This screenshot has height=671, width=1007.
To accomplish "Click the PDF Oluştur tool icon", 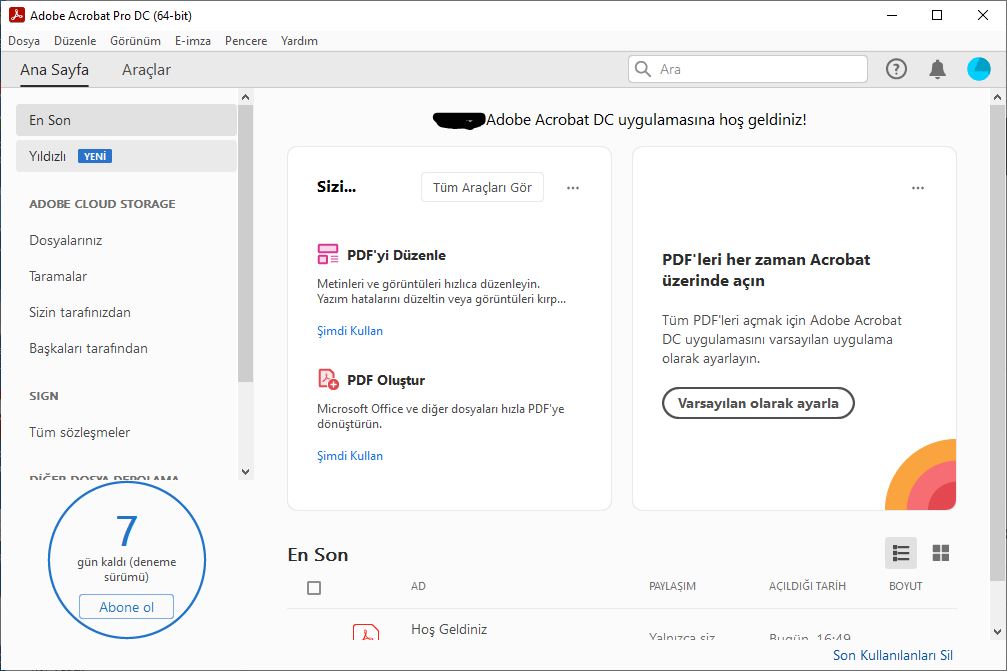I will tap(328, 379).
